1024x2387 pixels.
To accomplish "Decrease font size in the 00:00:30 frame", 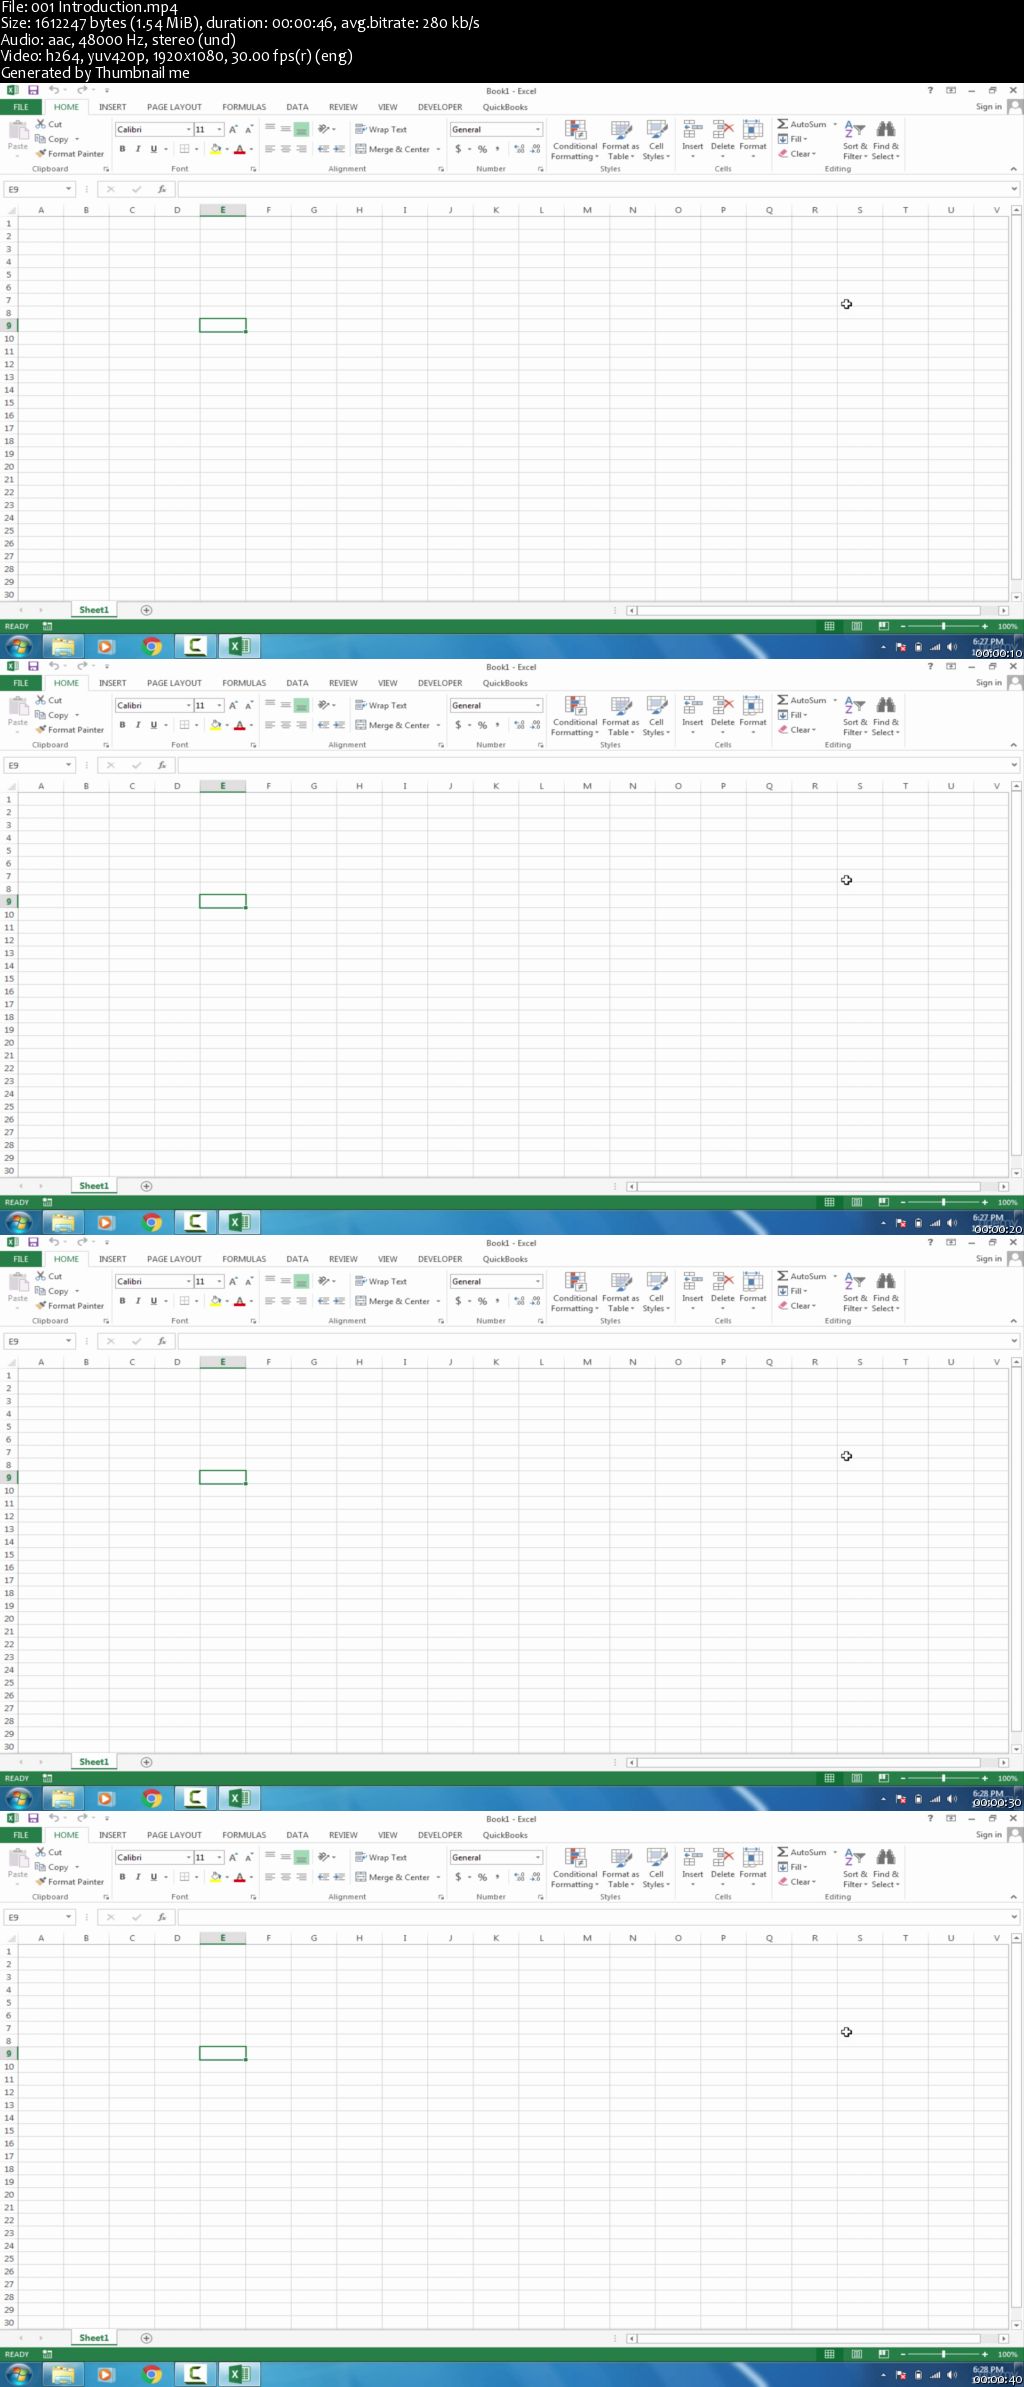I will [x=249, y=1281].
